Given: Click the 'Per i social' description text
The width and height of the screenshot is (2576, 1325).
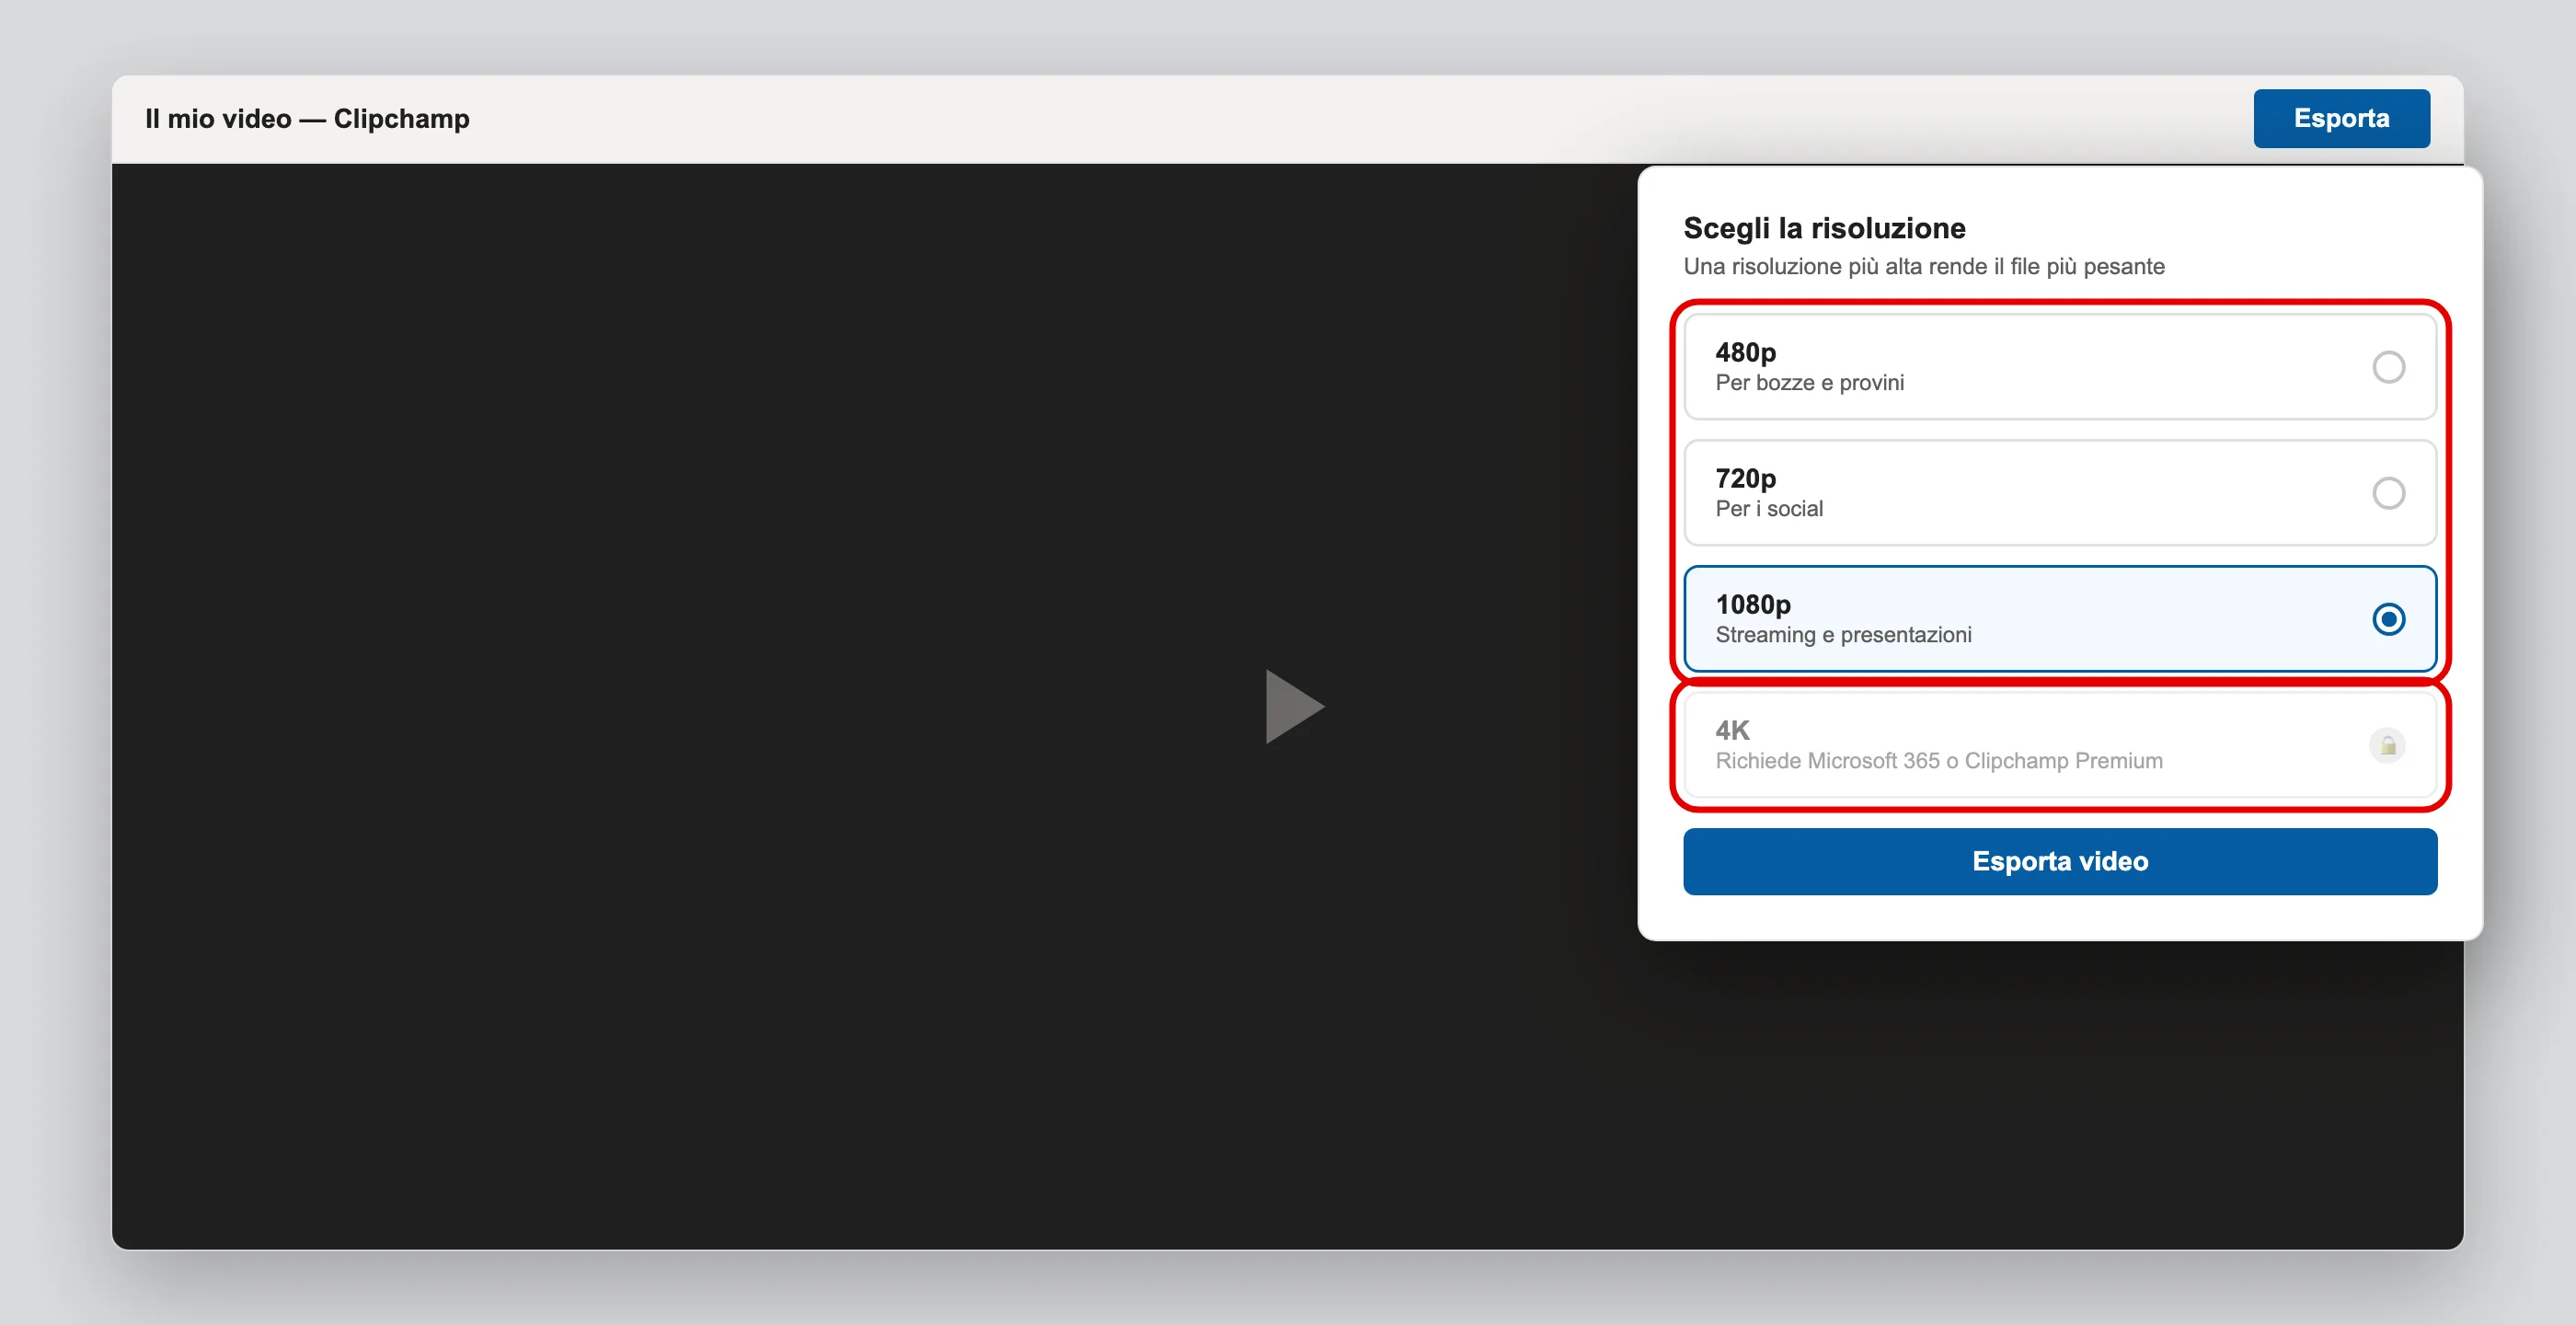Looking at the screenshot, I should [x=1769, y=508].
